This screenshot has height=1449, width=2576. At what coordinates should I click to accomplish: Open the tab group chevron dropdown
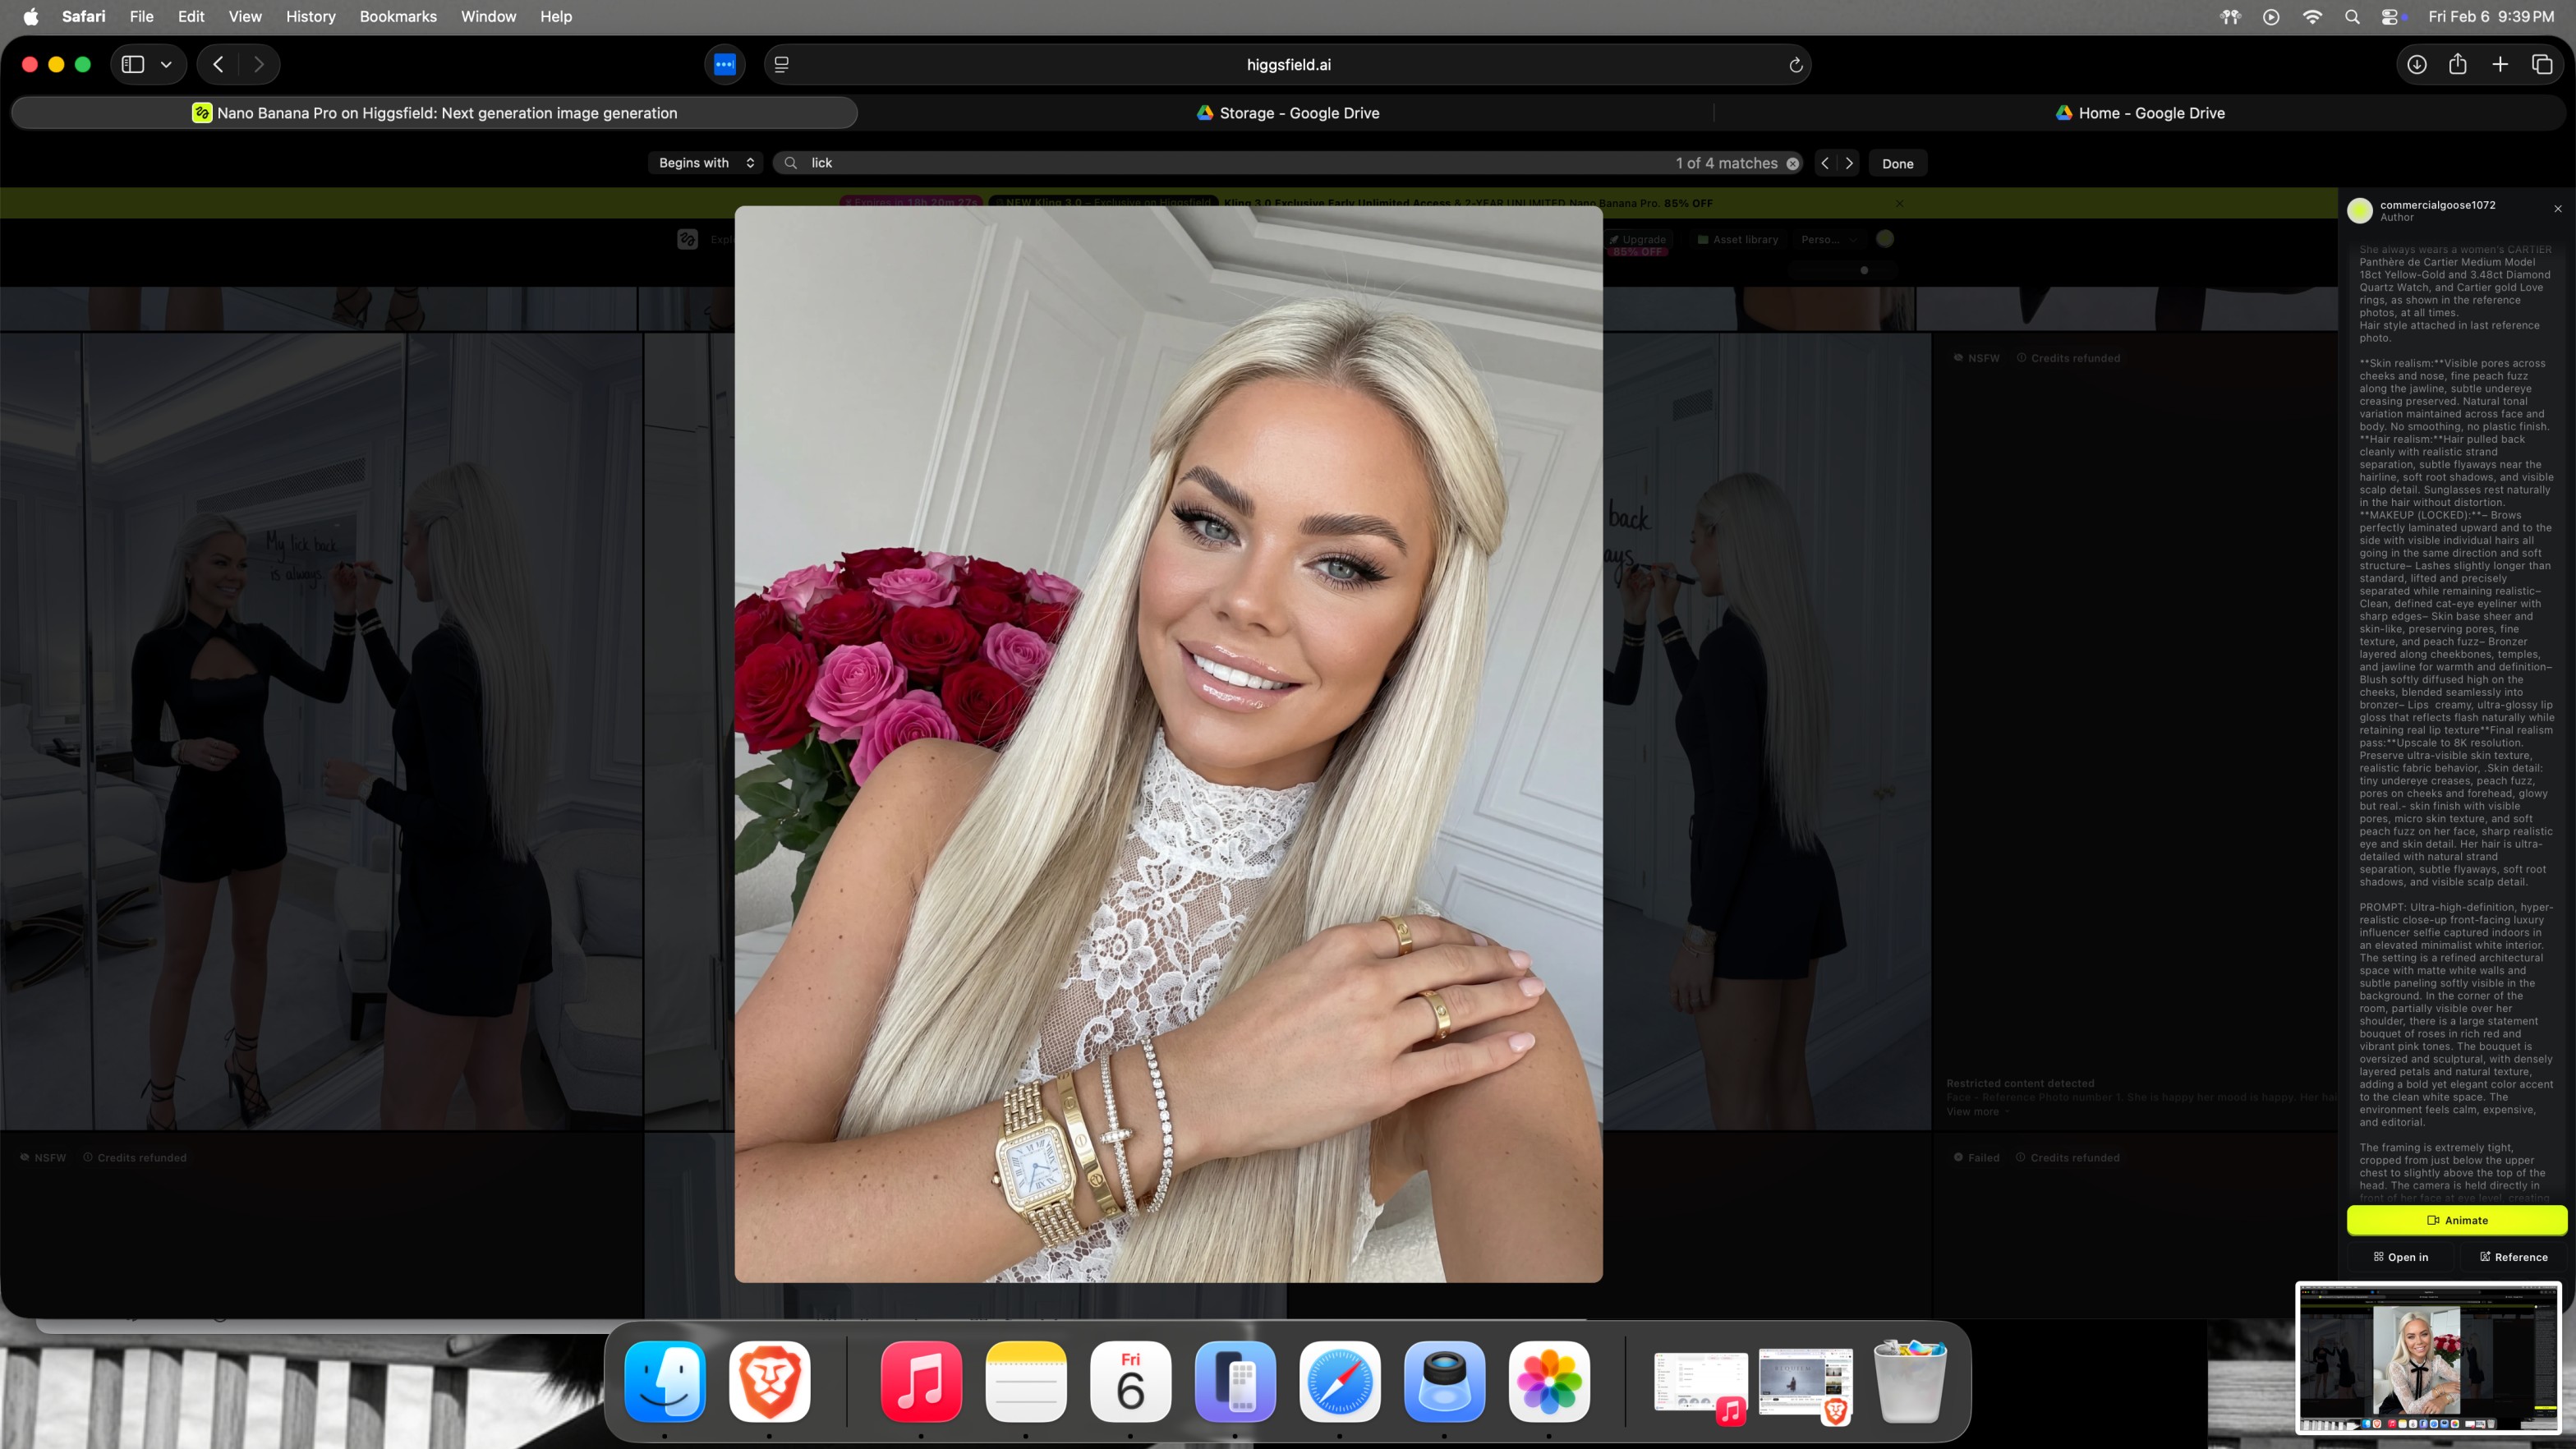tap(166, 65)
